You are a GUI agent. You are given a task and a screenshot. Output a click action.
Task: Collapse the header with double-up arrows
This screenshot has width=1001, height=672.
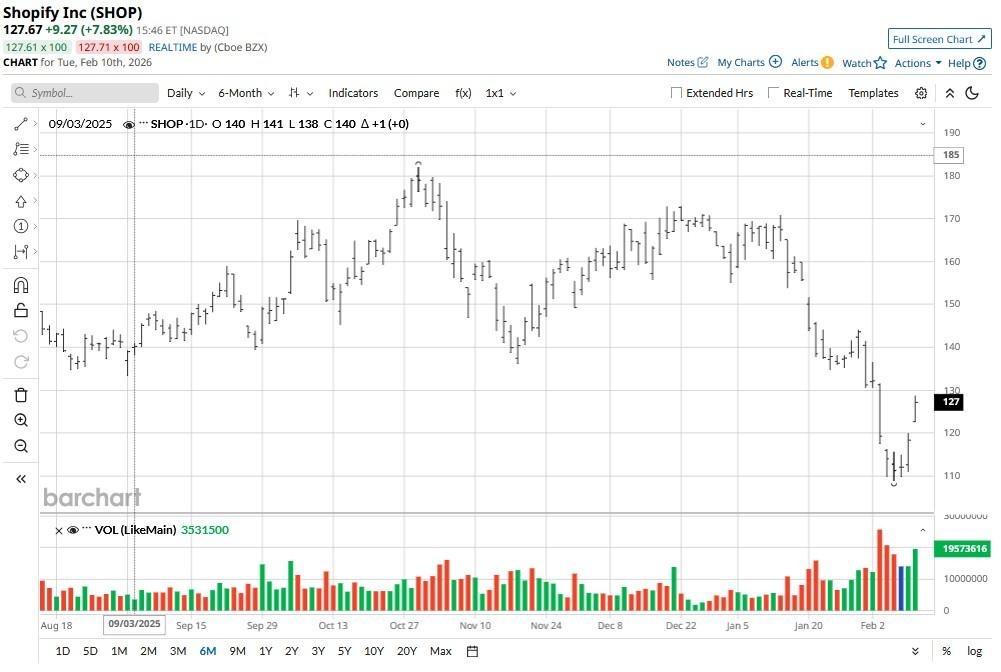pos(950,93)
